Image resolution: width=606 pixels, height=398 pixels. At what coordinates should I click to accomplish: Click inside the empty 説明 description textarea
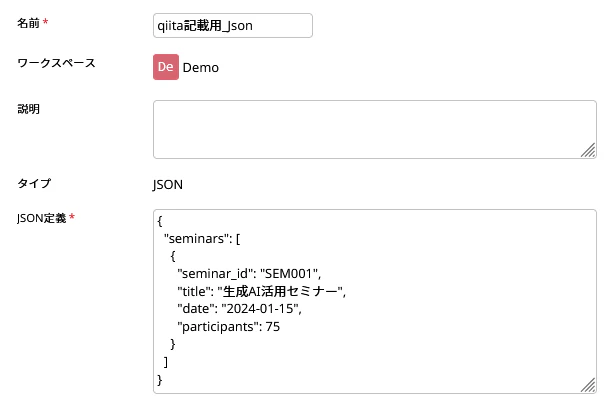(x=374, y=129)
